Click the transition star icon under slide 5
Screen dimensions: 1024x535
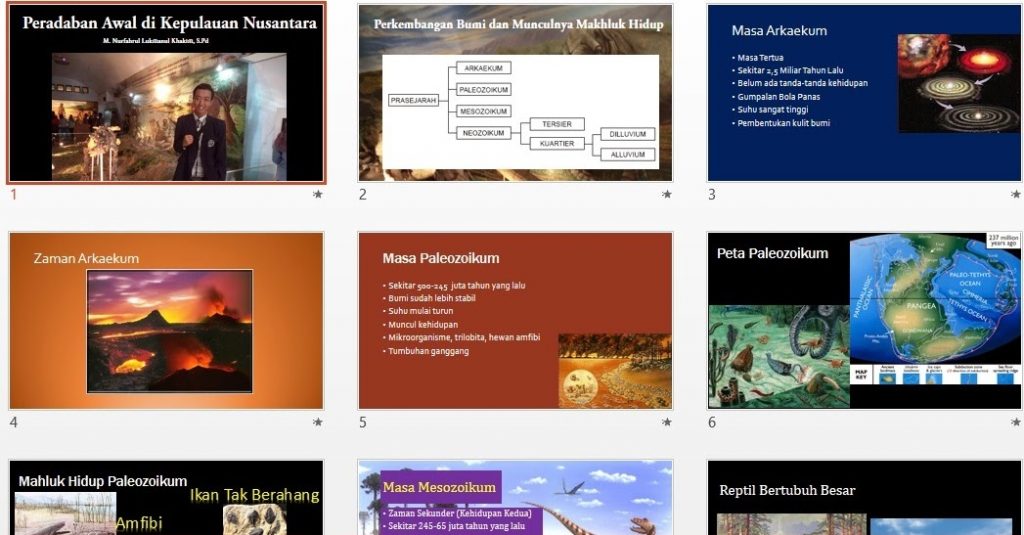pos(667,423)
